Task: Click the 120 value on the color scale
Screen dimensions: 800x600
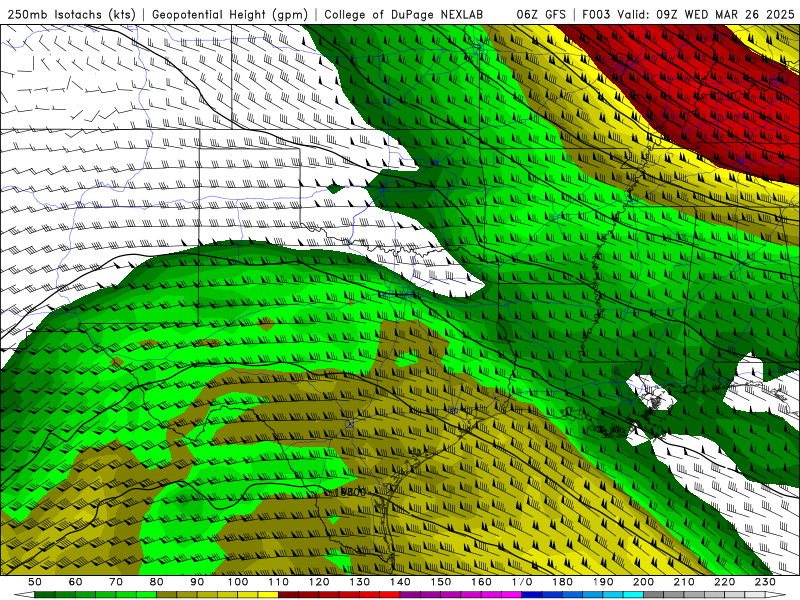Action: 319,582
